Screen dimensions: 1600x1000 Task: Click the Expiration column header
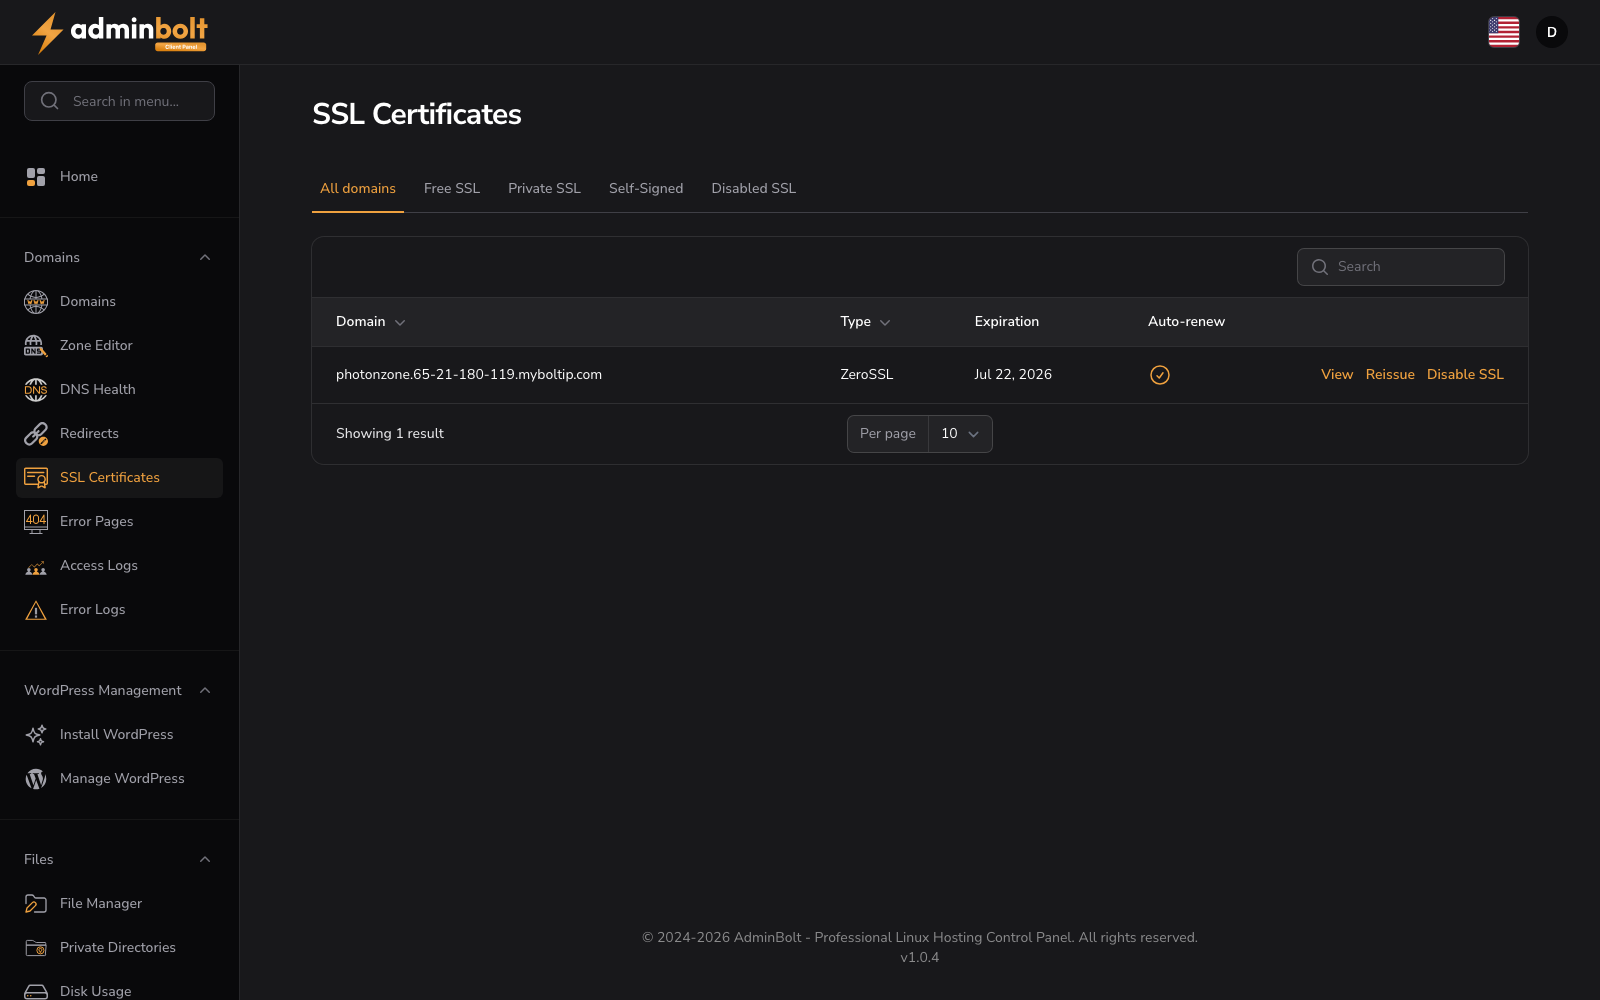tap(1006, 322)
